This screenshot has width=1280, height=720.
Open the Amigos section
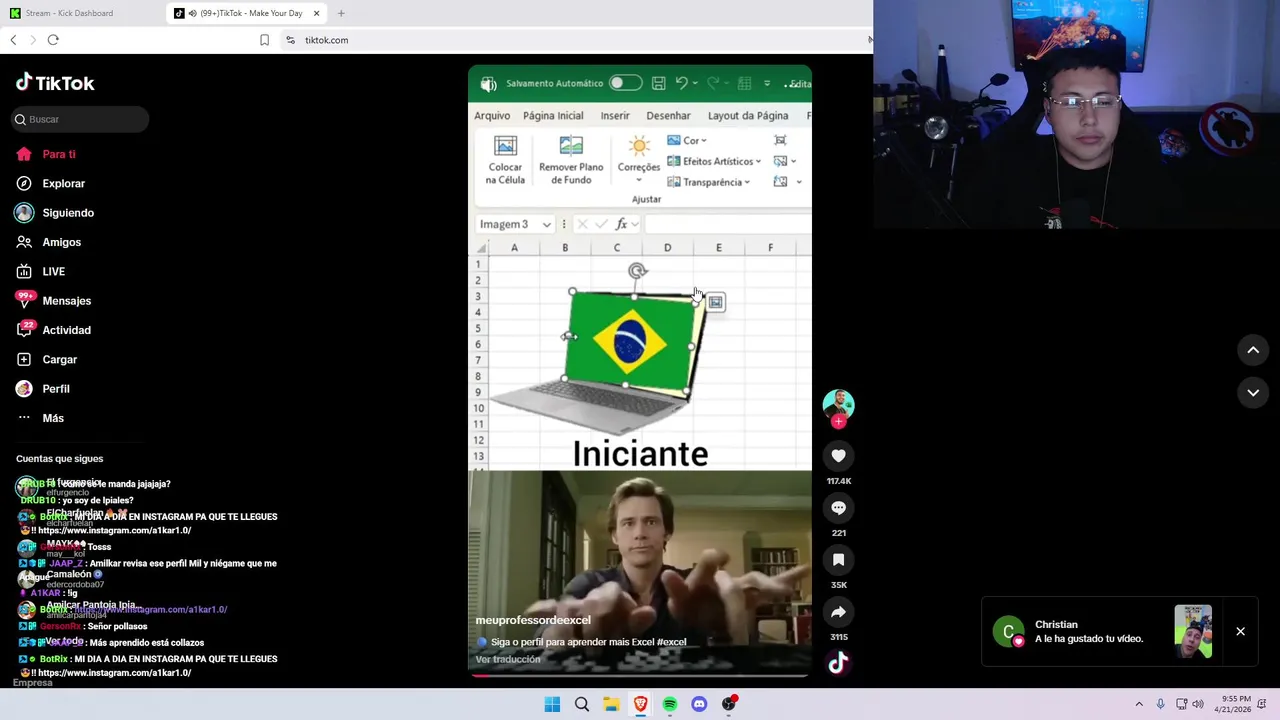(x=61, y=242)
